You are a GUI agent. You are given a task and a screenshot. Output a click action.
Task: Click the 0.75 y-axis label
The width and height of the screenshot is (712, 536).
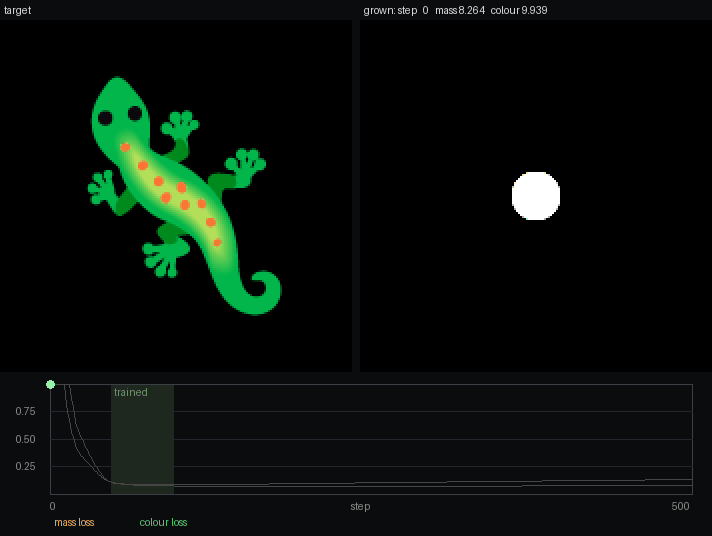[25, 411]
